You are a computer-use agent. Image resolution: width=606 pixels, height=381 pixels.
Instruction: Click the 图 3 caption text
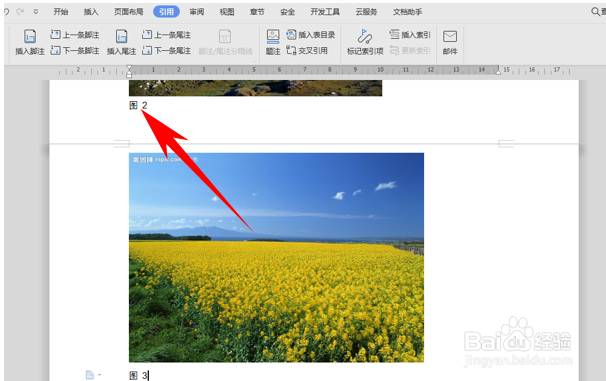pos(138,376)
